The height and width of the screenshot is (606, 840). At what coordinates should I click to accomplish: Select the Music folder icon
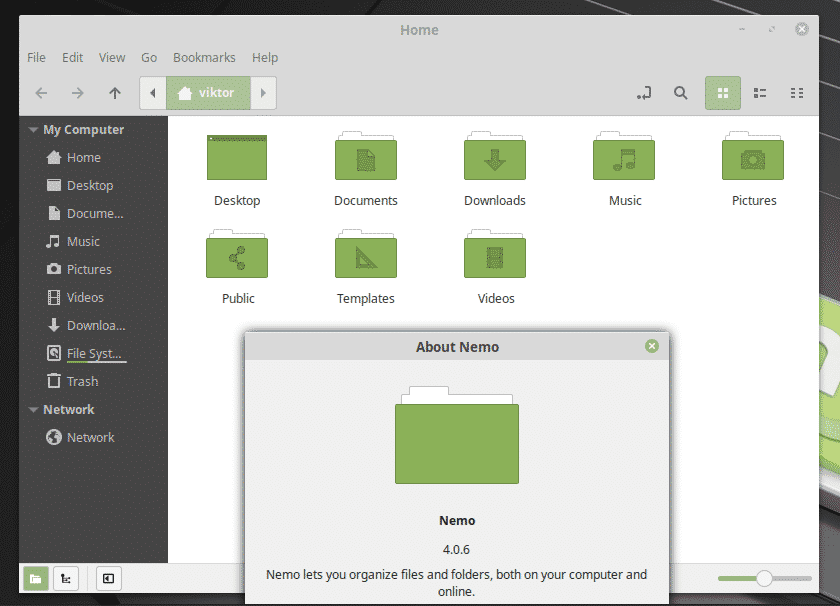(624, 156)
